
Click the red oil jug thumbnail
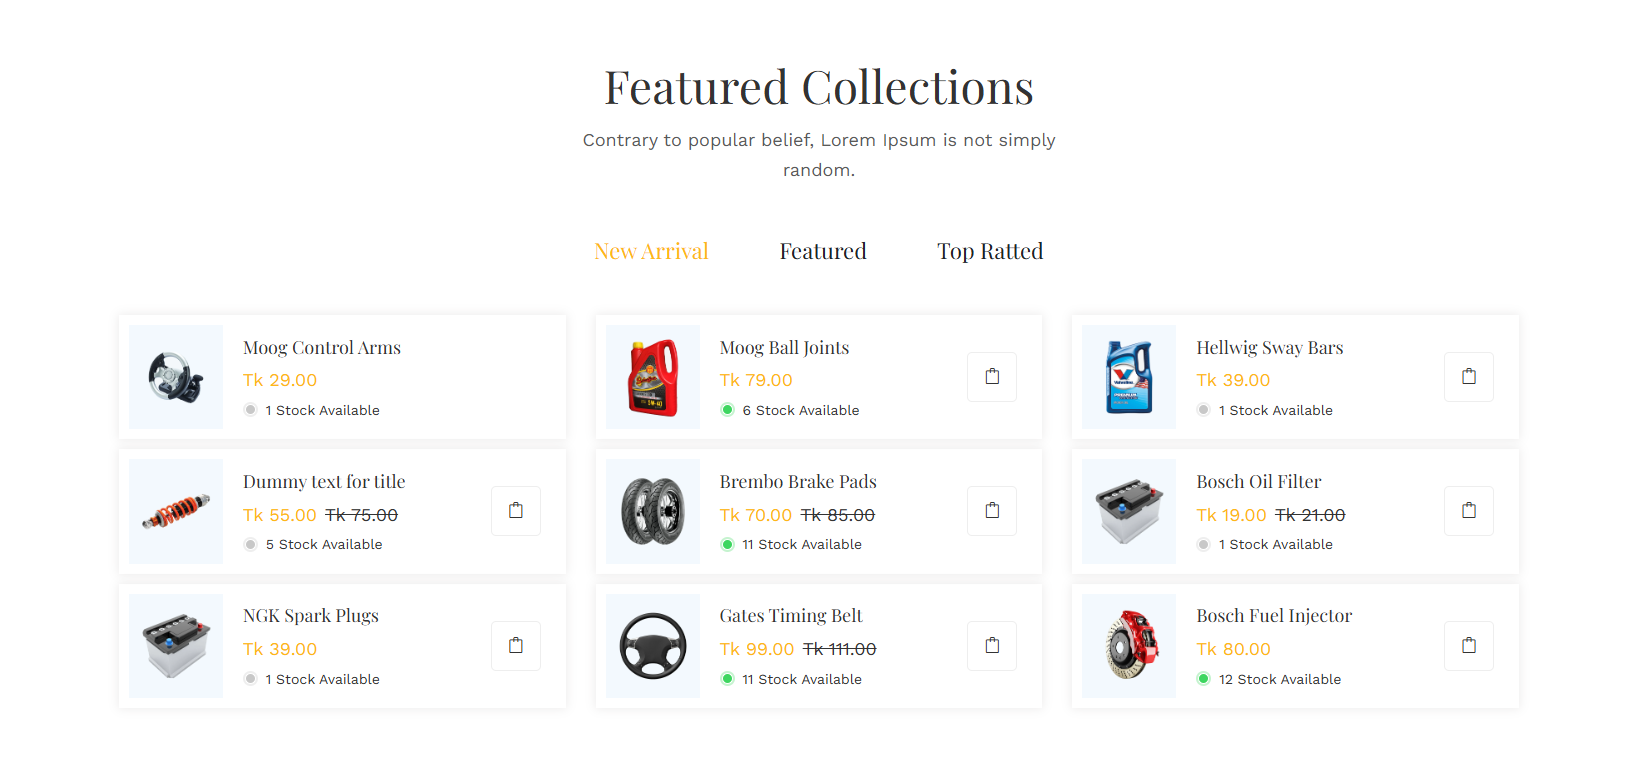point(653,377)
